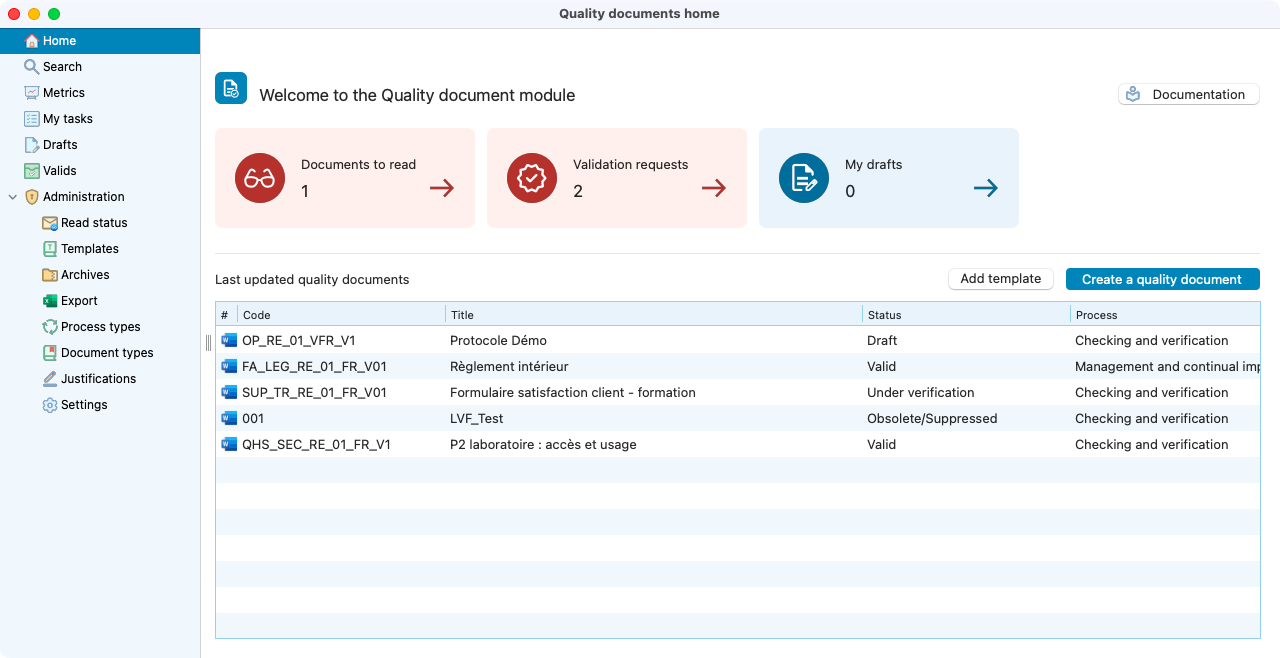Open the Validation requests card

coord(617,178)
